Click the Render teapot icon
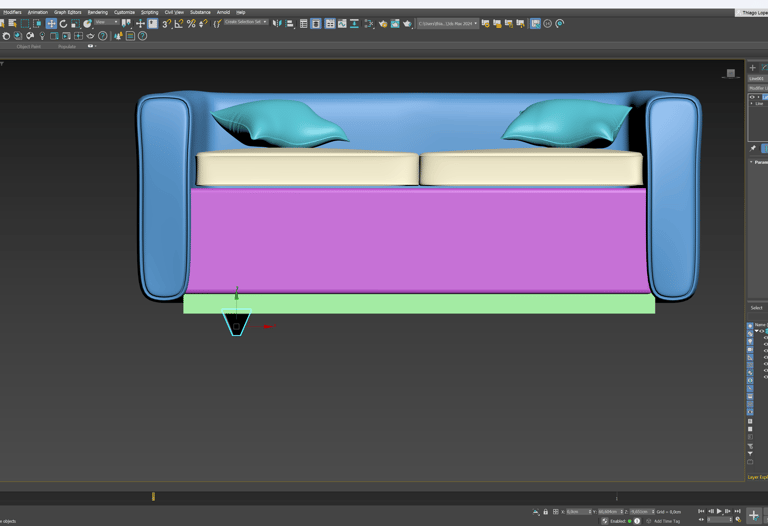The width and height of the screenshot is (768, 526). point(407,23)
